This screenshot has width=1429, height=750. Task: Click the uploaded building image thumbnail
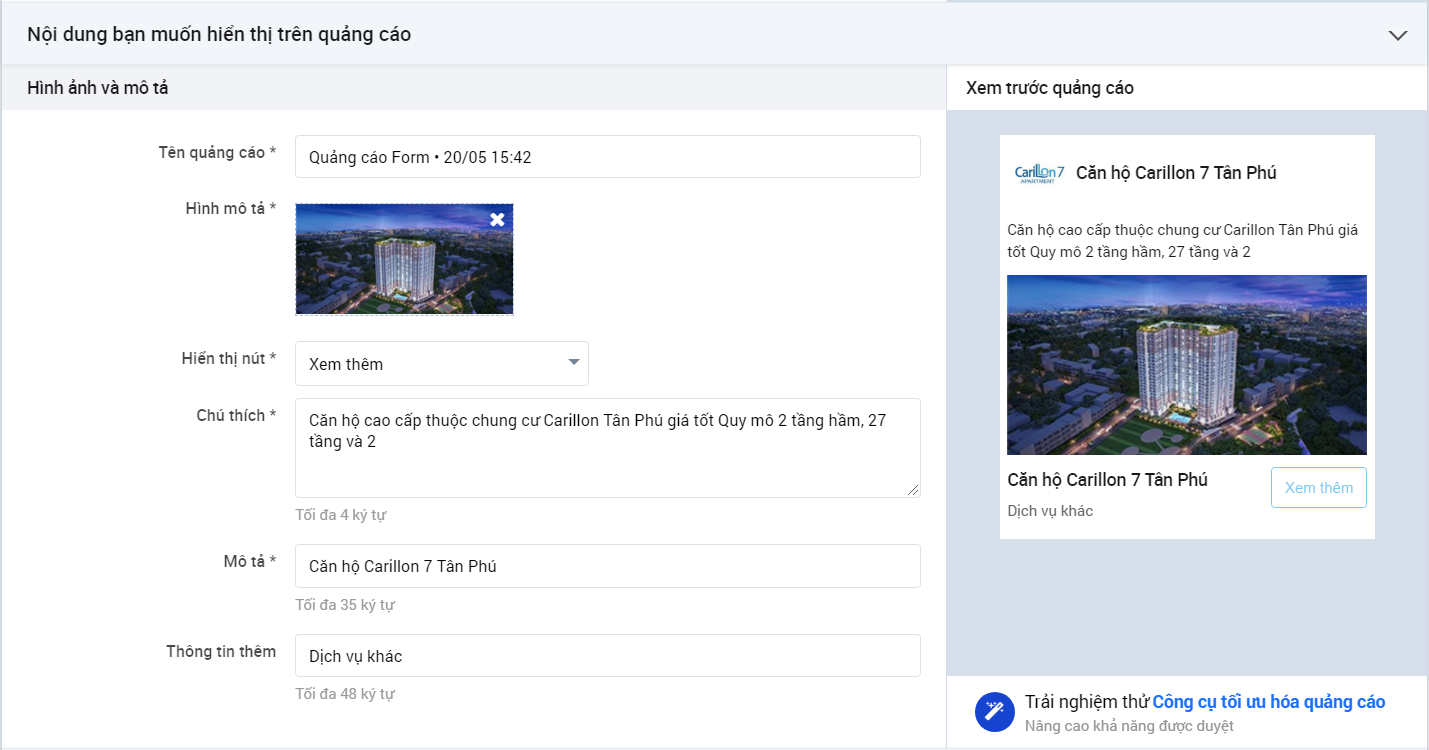pyautogui.click(x=404, y=259)
